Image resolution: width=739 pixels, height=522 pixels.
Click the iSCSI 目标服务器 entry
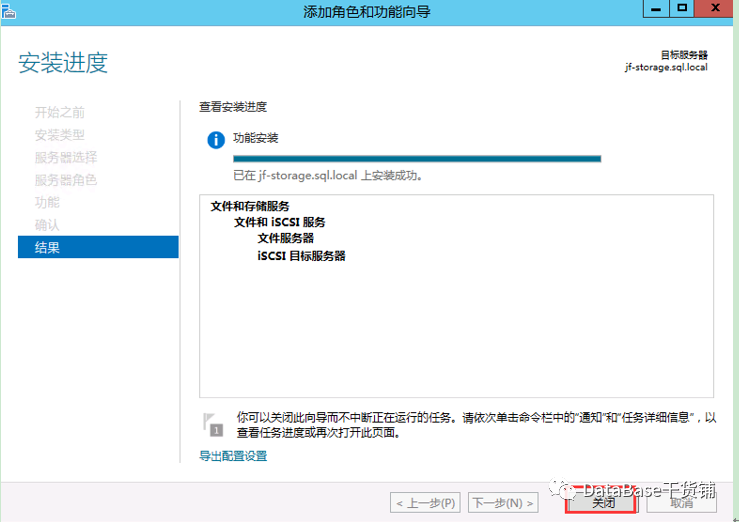tap(301, 256)
